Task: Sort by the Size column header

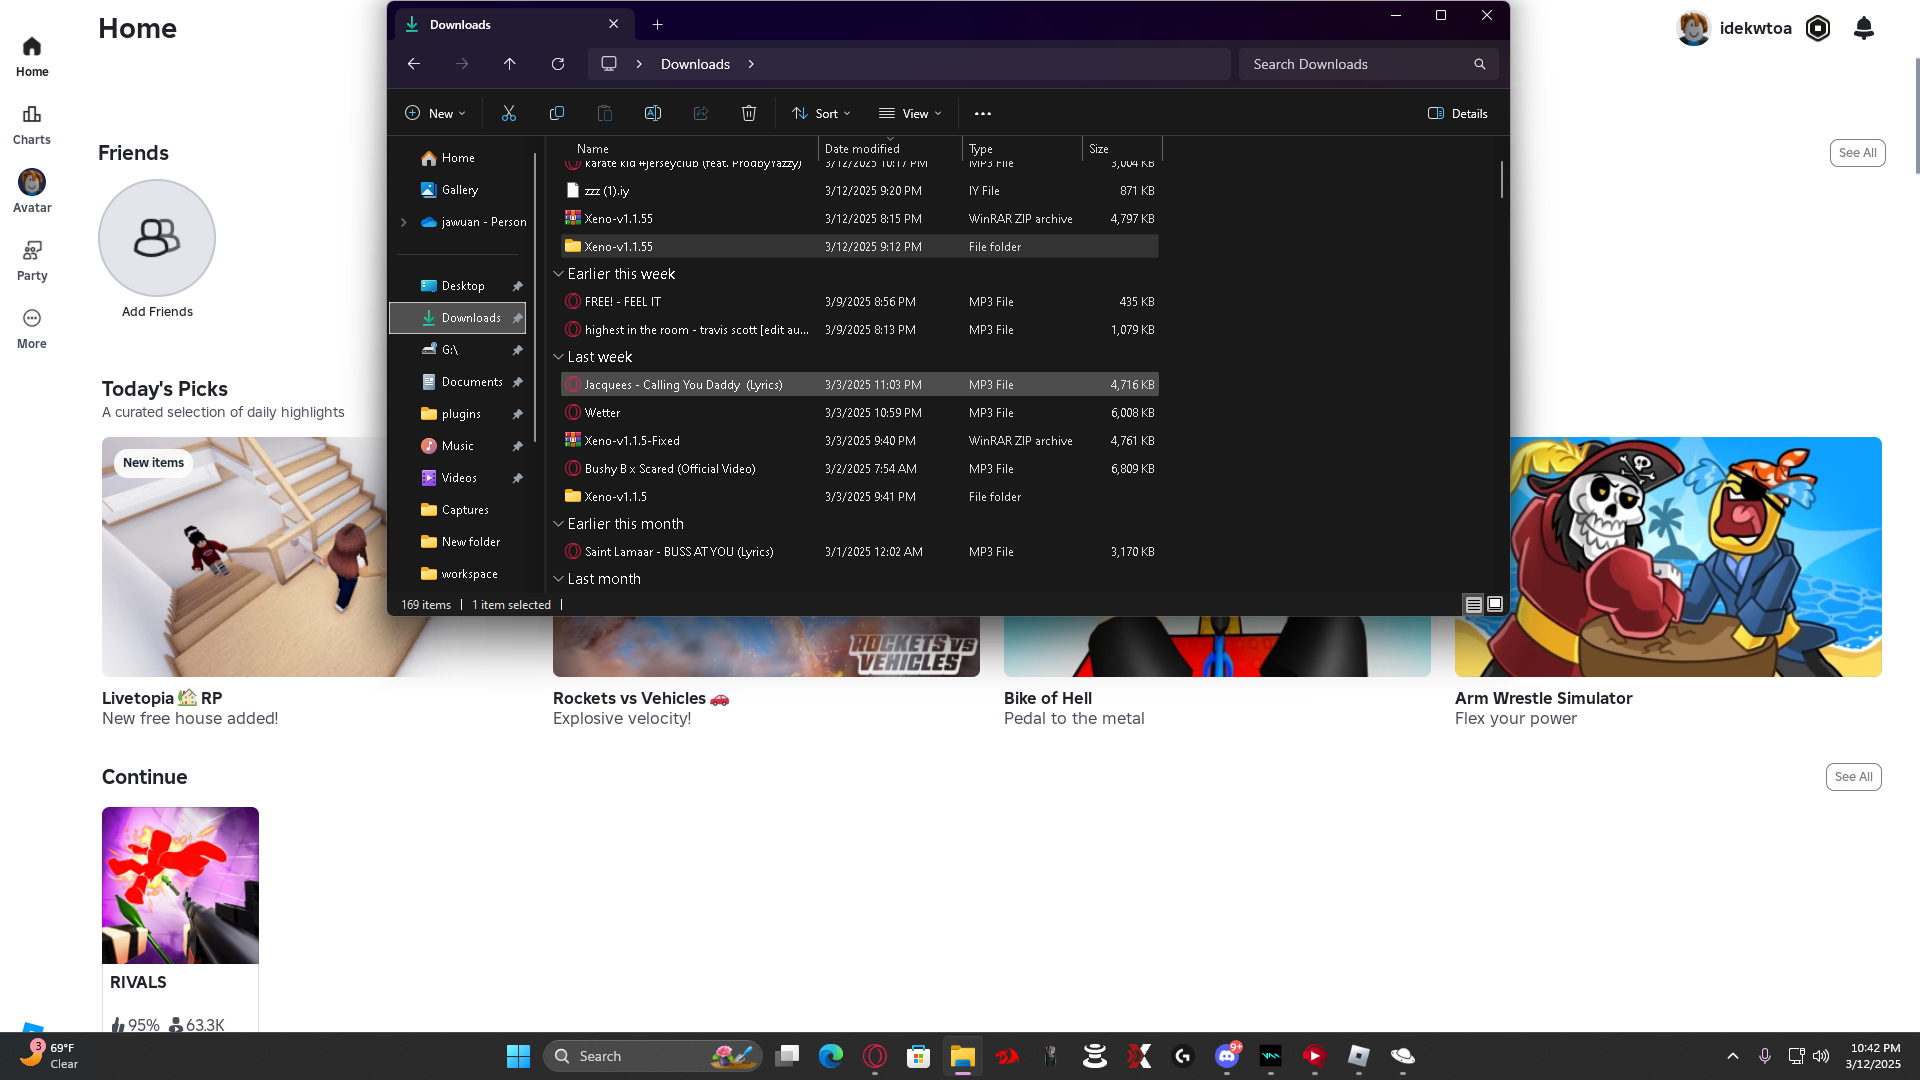Action: (1122, 149)
